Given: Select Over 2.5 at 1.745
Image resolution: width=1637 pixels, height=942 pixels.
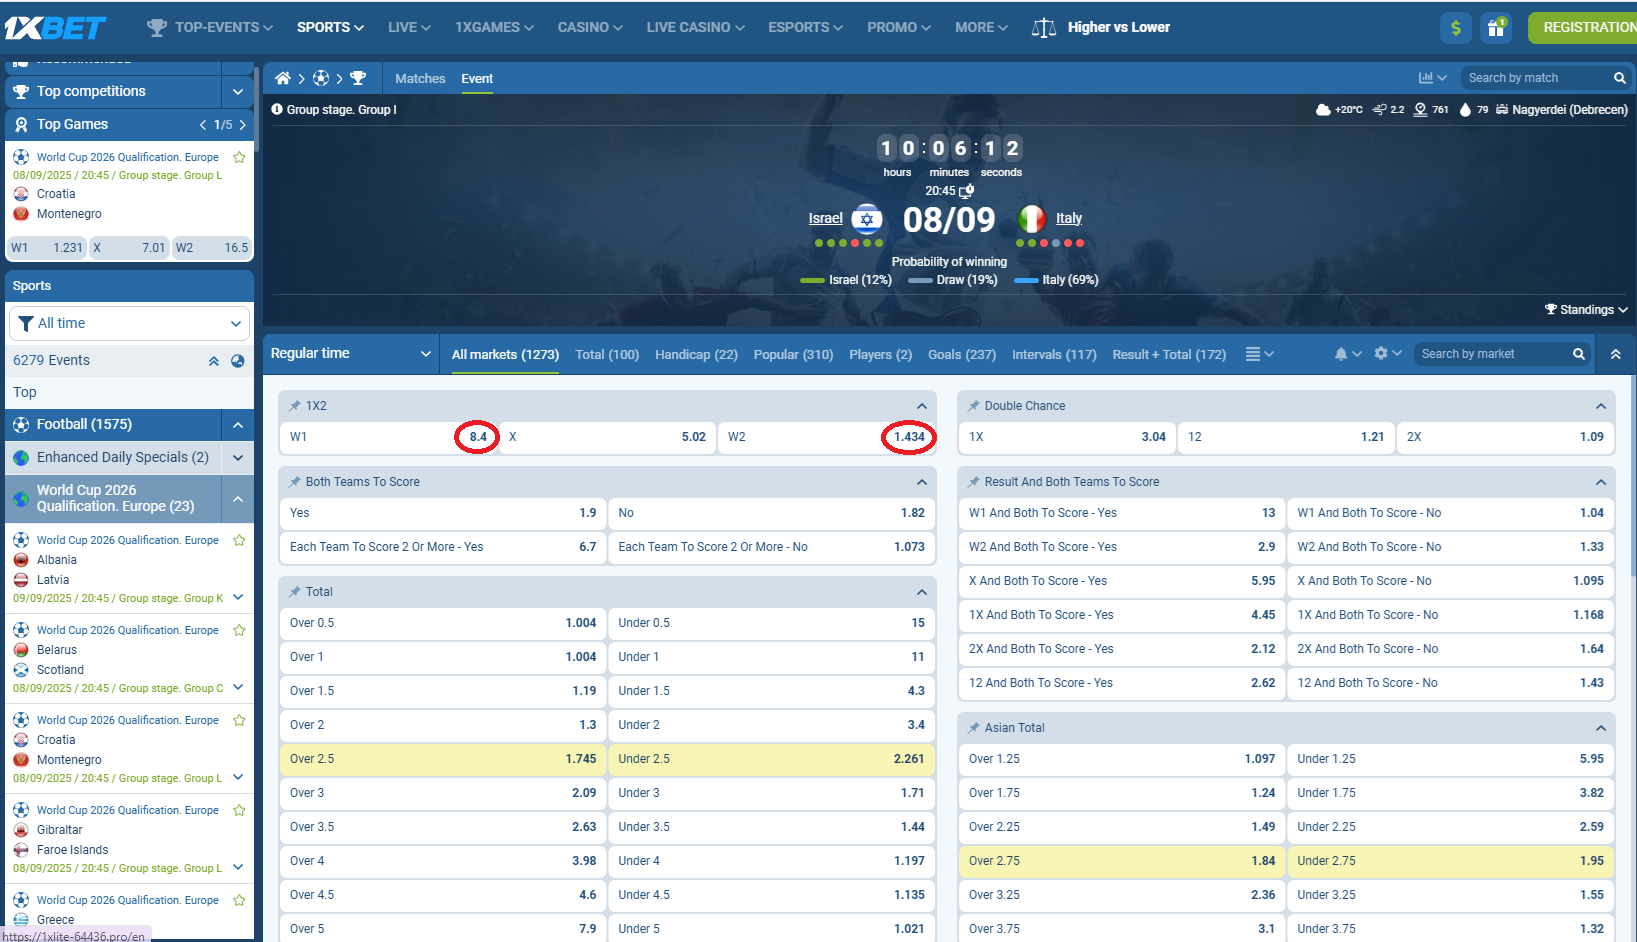Looking at the screenshot, I should 443,759.
